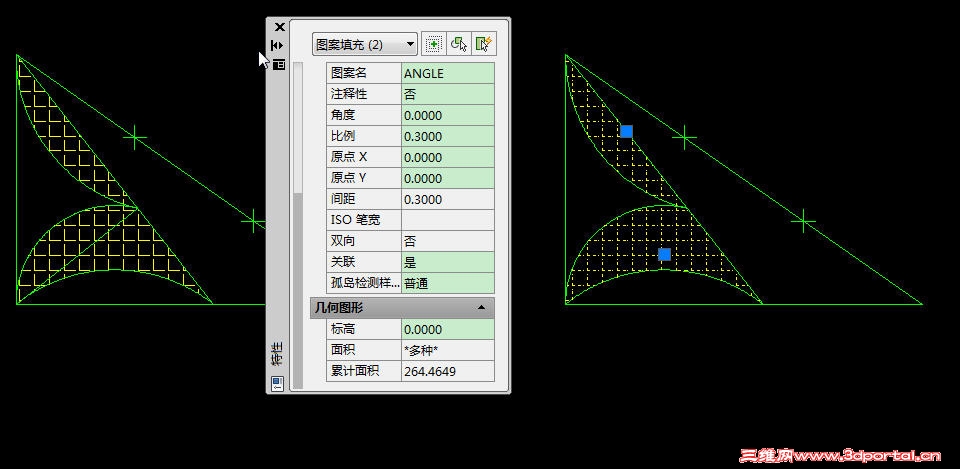960x469 pixels.
Task: Open the palette properties menu icon
Action: point(279,64)
